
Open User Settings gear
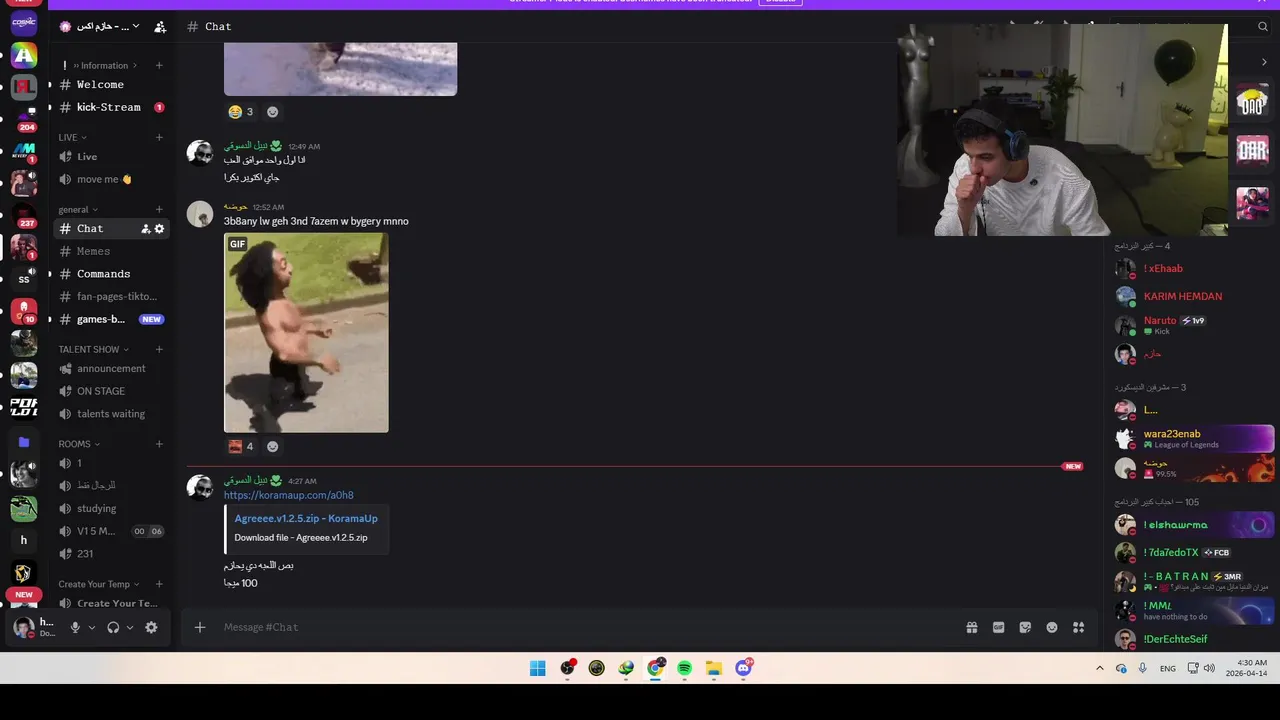(x=151, y=628)
